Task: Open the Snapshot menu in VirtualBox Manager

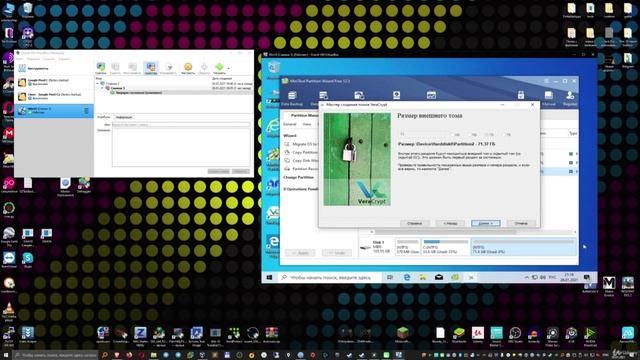Action: [x=49, y=59]
